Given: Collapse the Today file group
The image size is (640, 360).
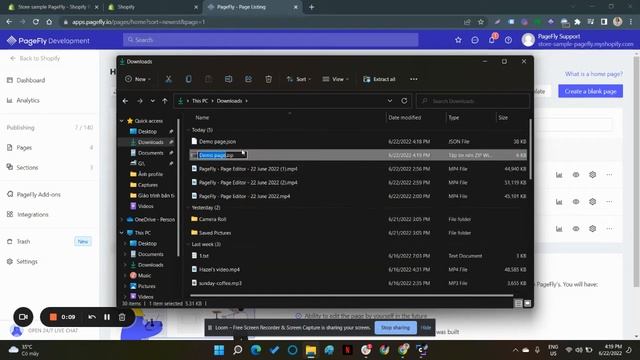Looking at the screenshot, I should tap(188, 130).
